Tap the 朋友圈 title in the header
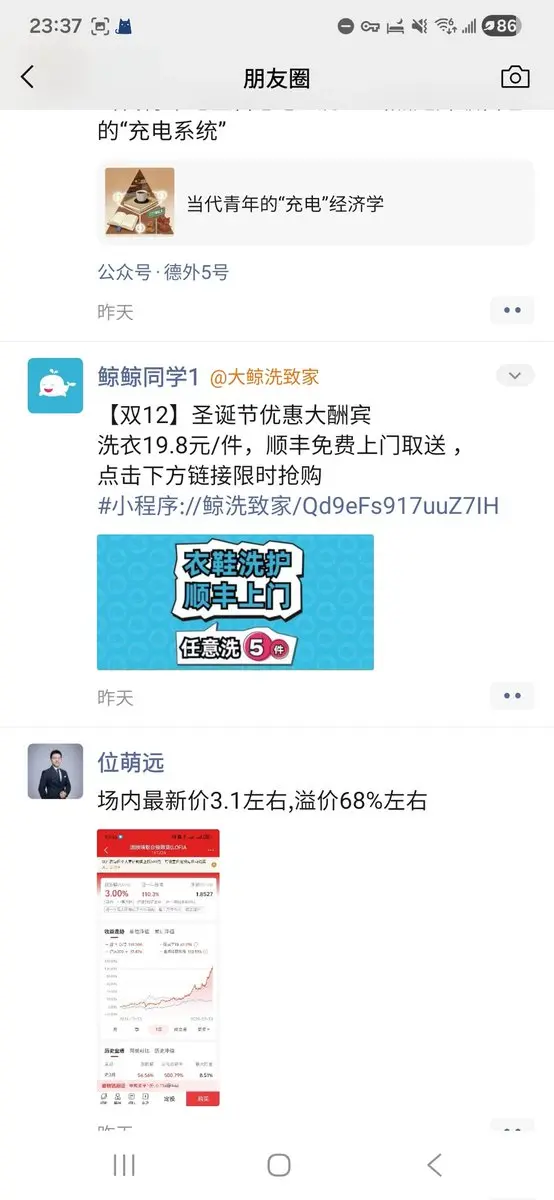Image resolution: width=554 pixels, height=1200 pixels. (277, 78)
